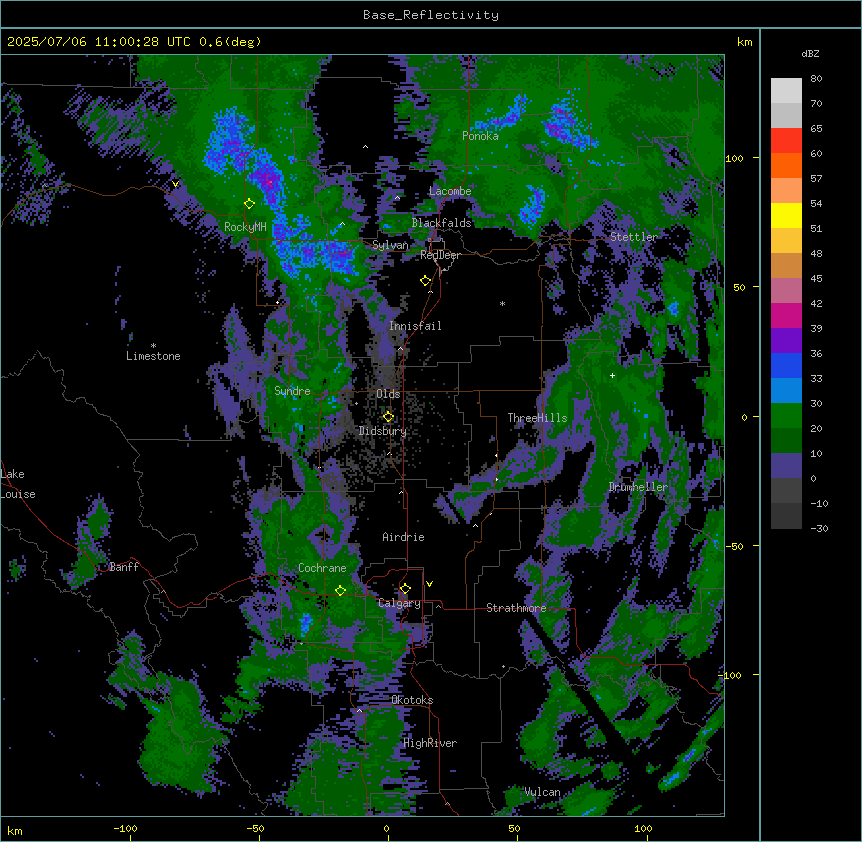The width and height of the screenshot is (862, 842).
Task: Click the Calgary city label
Action: click(399, 603)
